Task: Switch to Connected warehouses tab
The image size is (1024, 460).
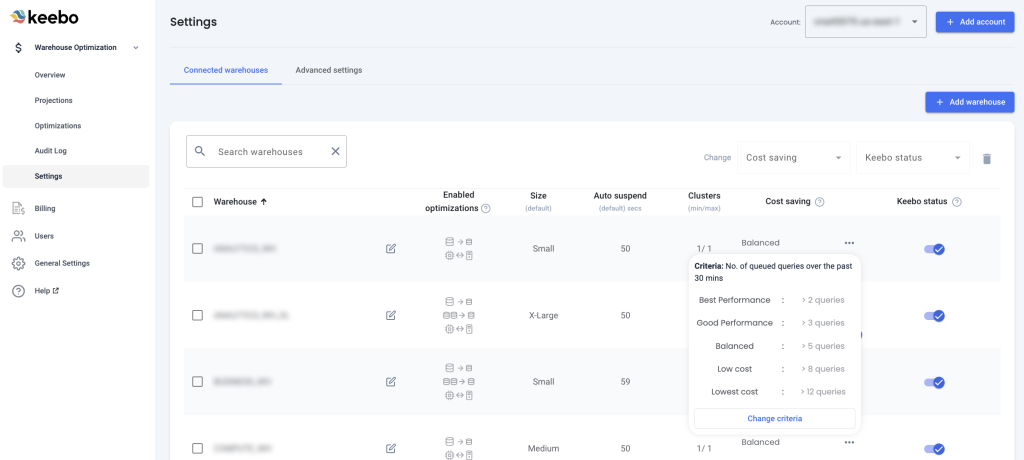Action: 225,70
